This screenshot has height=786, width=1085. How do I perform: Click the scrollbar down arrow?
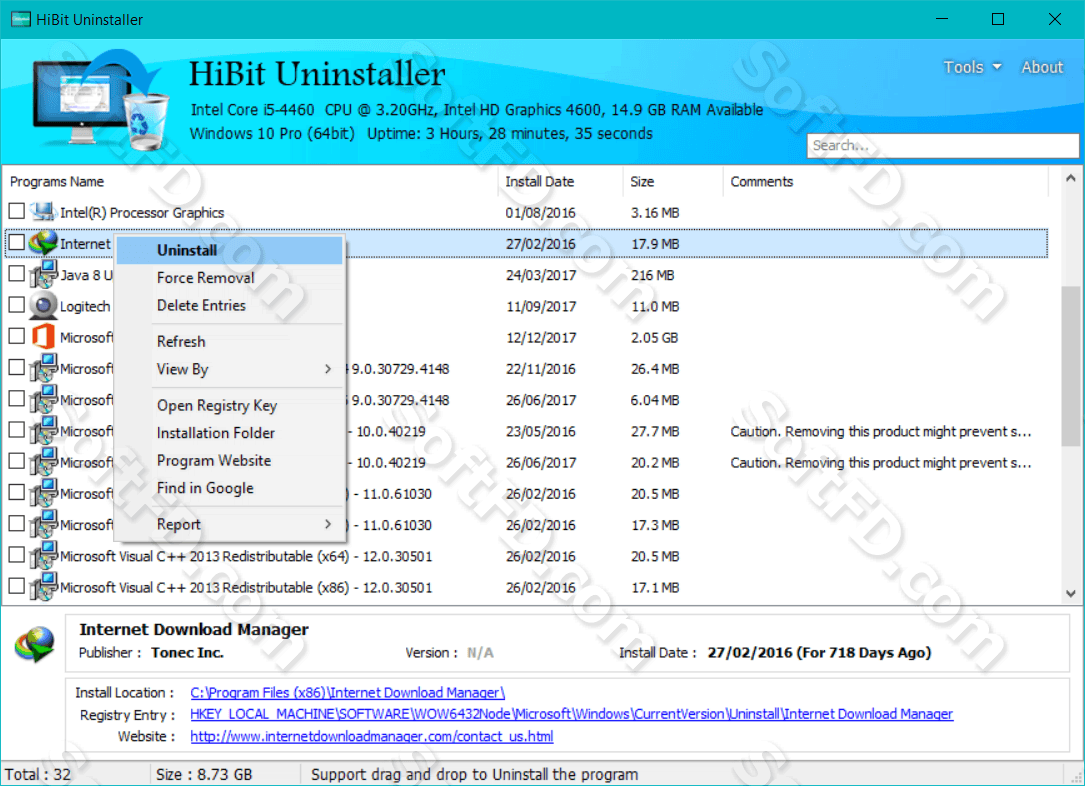[x=1070, y=593]
